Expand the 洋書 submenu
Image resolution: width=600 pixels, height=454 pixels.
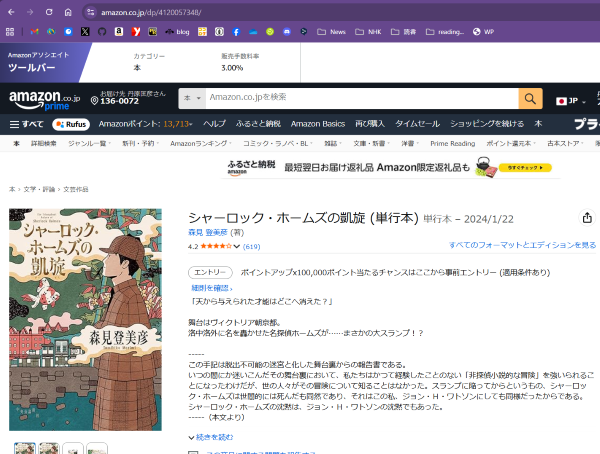click(410, 144)
